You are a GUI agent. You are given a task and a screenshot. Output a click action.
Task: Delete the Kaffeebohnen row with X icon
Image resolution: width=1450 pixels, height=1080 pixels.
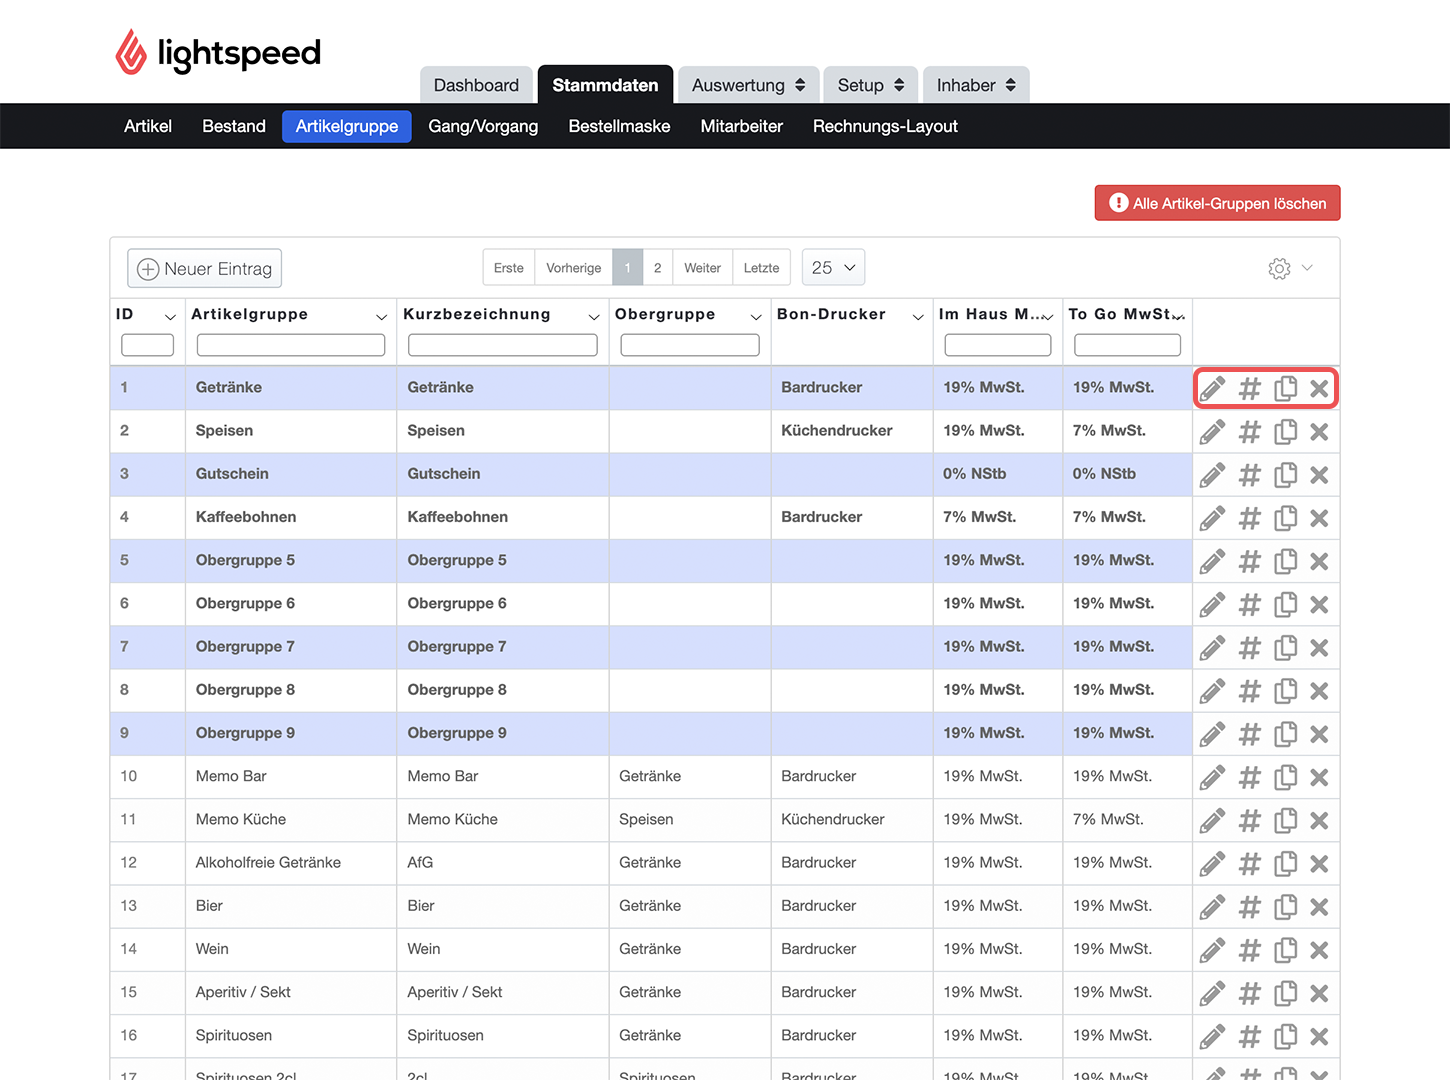point(1319,518)
